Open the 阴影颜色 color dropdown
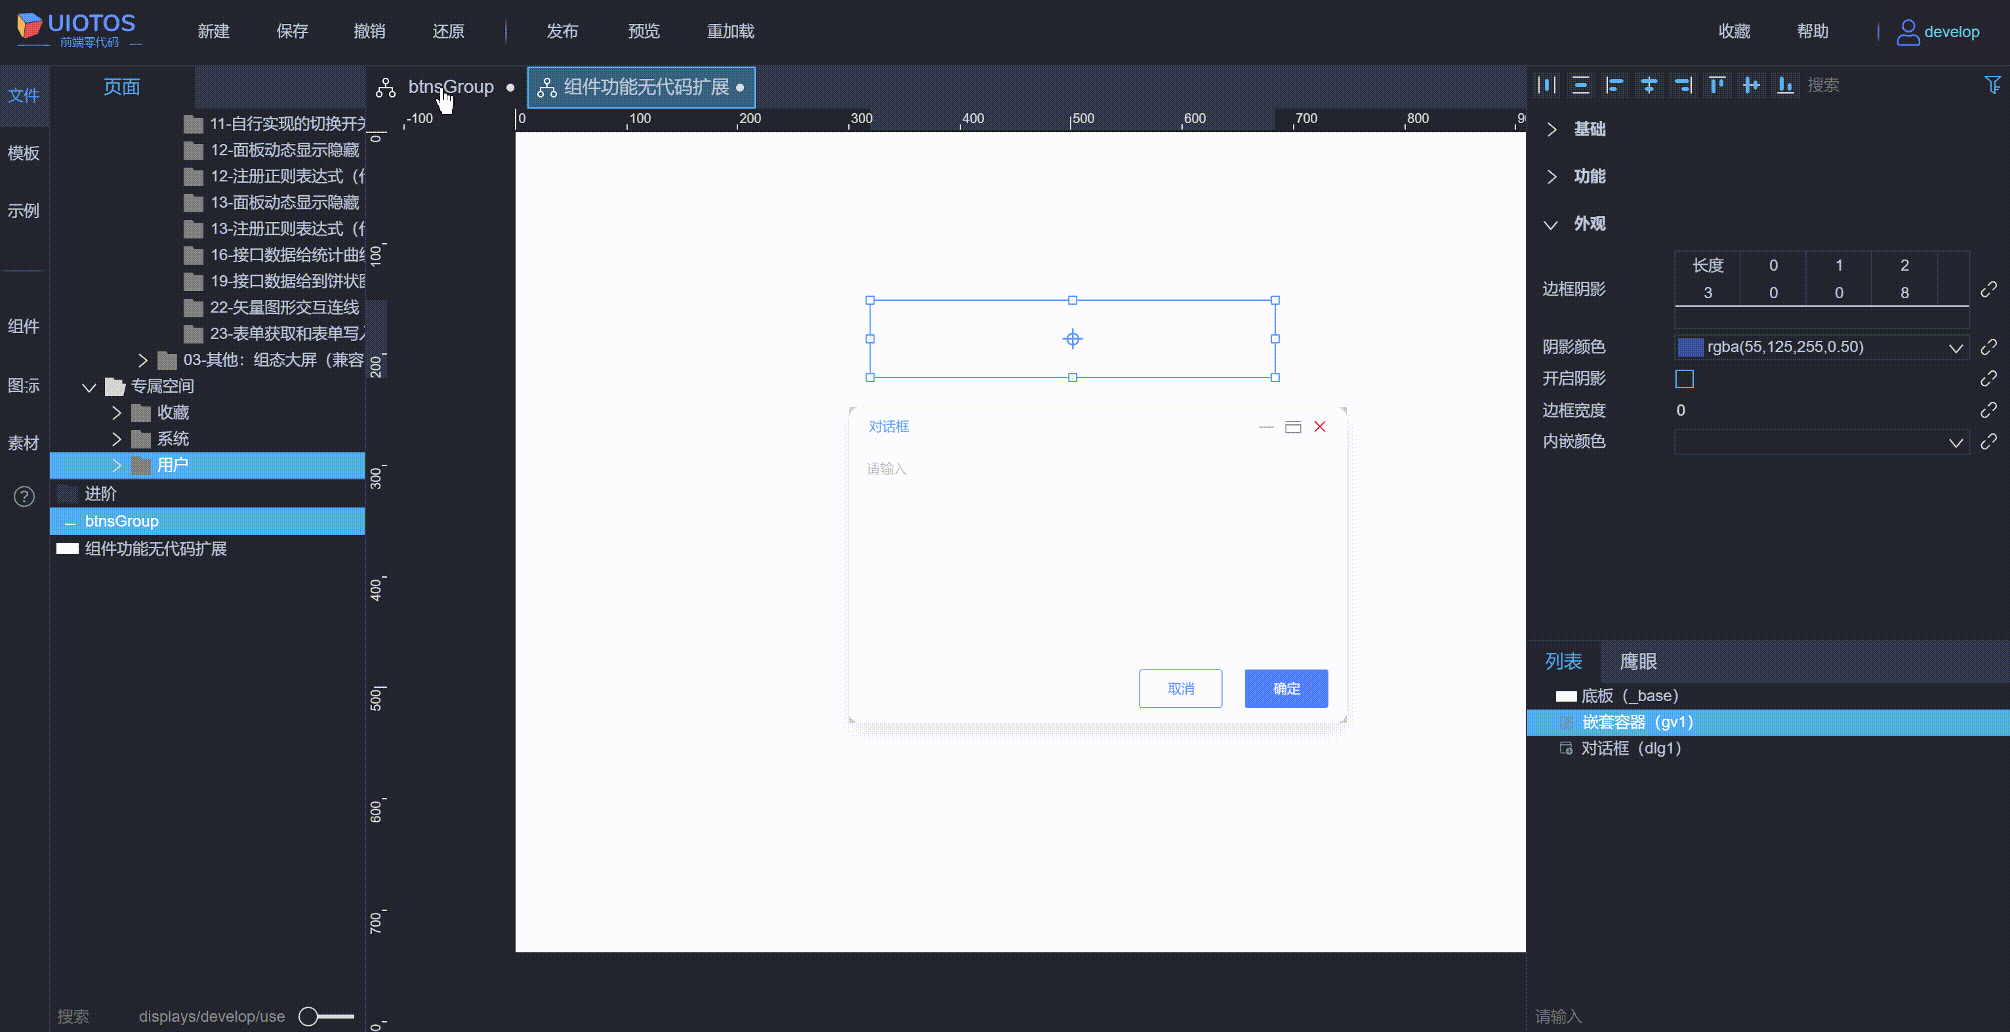2010x1032 pixels. tap(1956, 347)
